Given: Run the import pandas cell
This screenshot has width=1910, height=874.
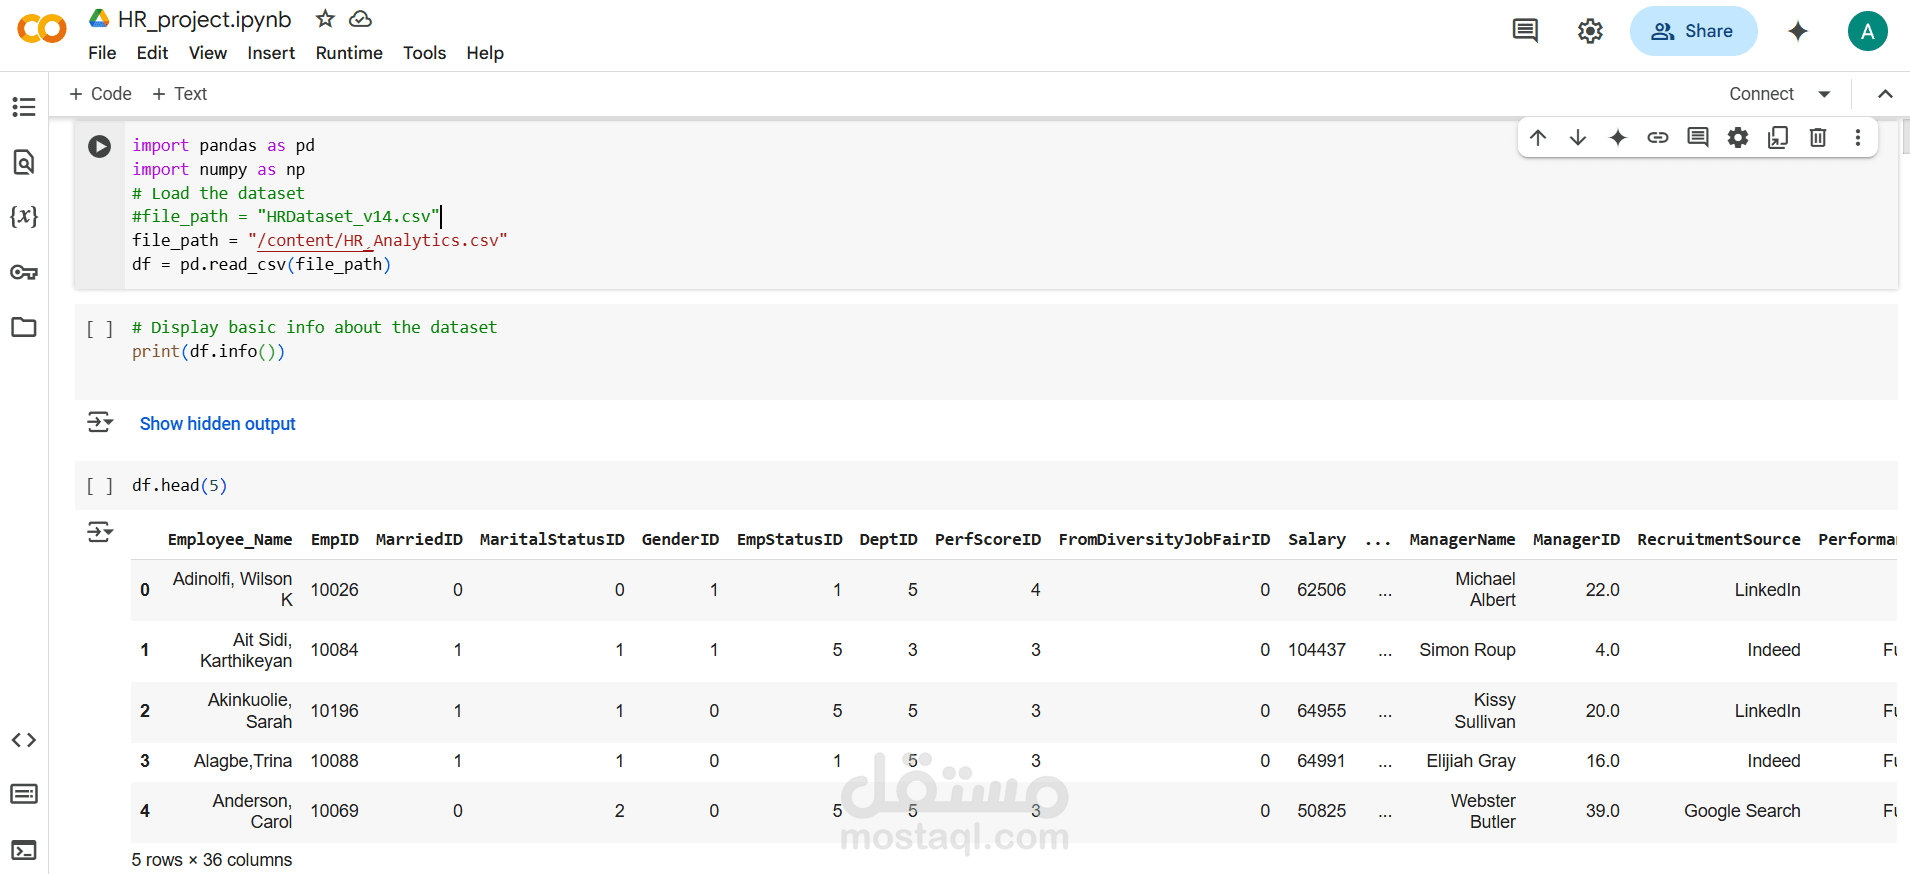Looking at the screenshot, I should pyautogui.click(x=99, y=146).
